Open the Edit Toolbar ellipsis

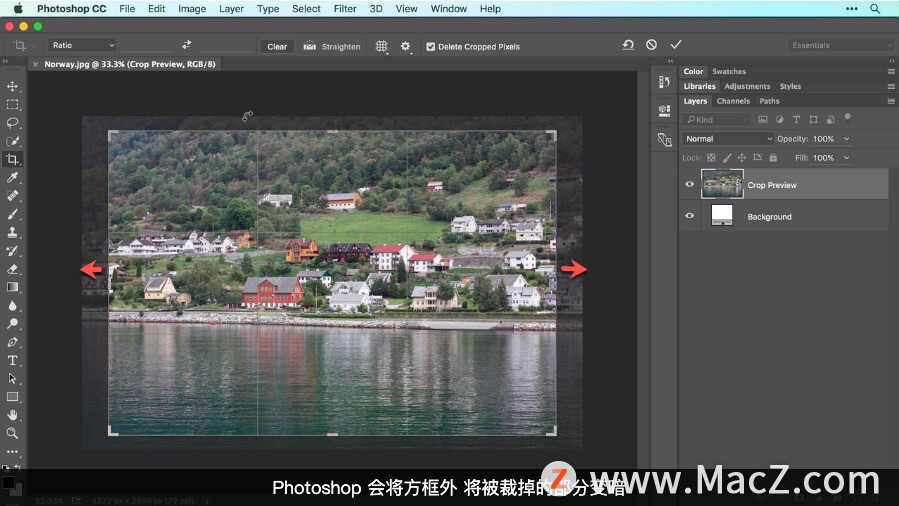12,452
